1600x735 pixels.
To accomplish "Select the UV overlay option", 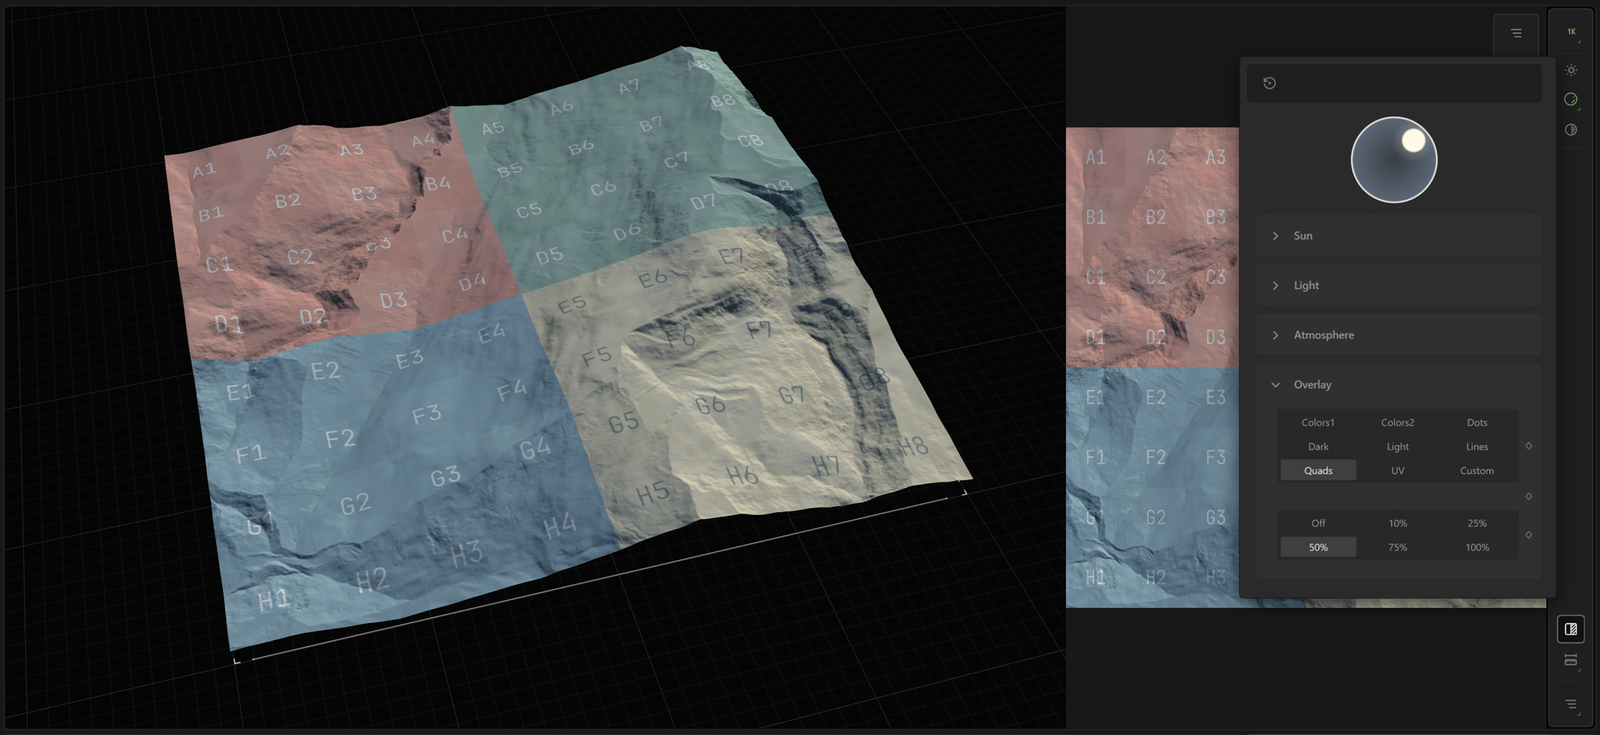I will coord(1397,470).
